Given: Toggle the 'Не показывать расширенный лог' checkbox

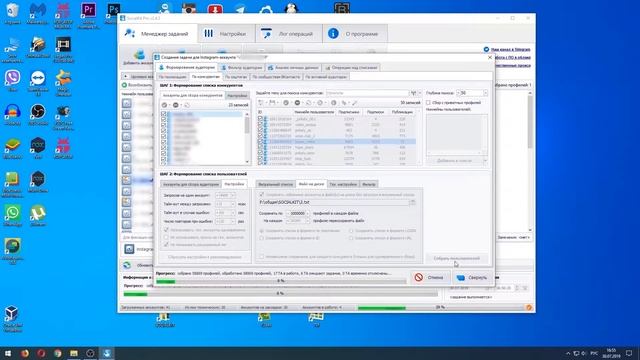Looking at the screenshot, I should point(166,244).
